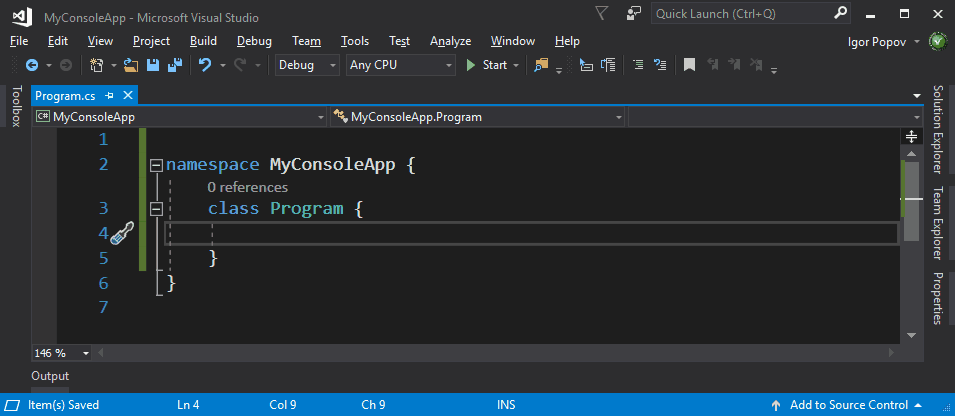Image resolution: width=955 pixels, height=416 pixels.
Task: Click the editor split-window handle icon
Action: [911, 136]
